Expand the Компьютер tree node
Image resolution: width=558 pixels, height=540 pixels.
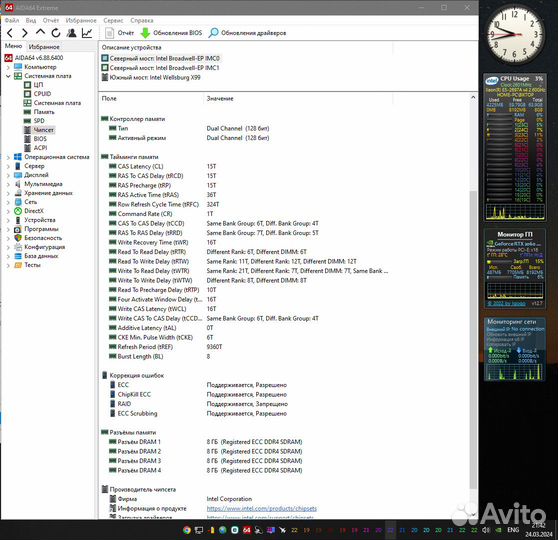click(8, 67)
